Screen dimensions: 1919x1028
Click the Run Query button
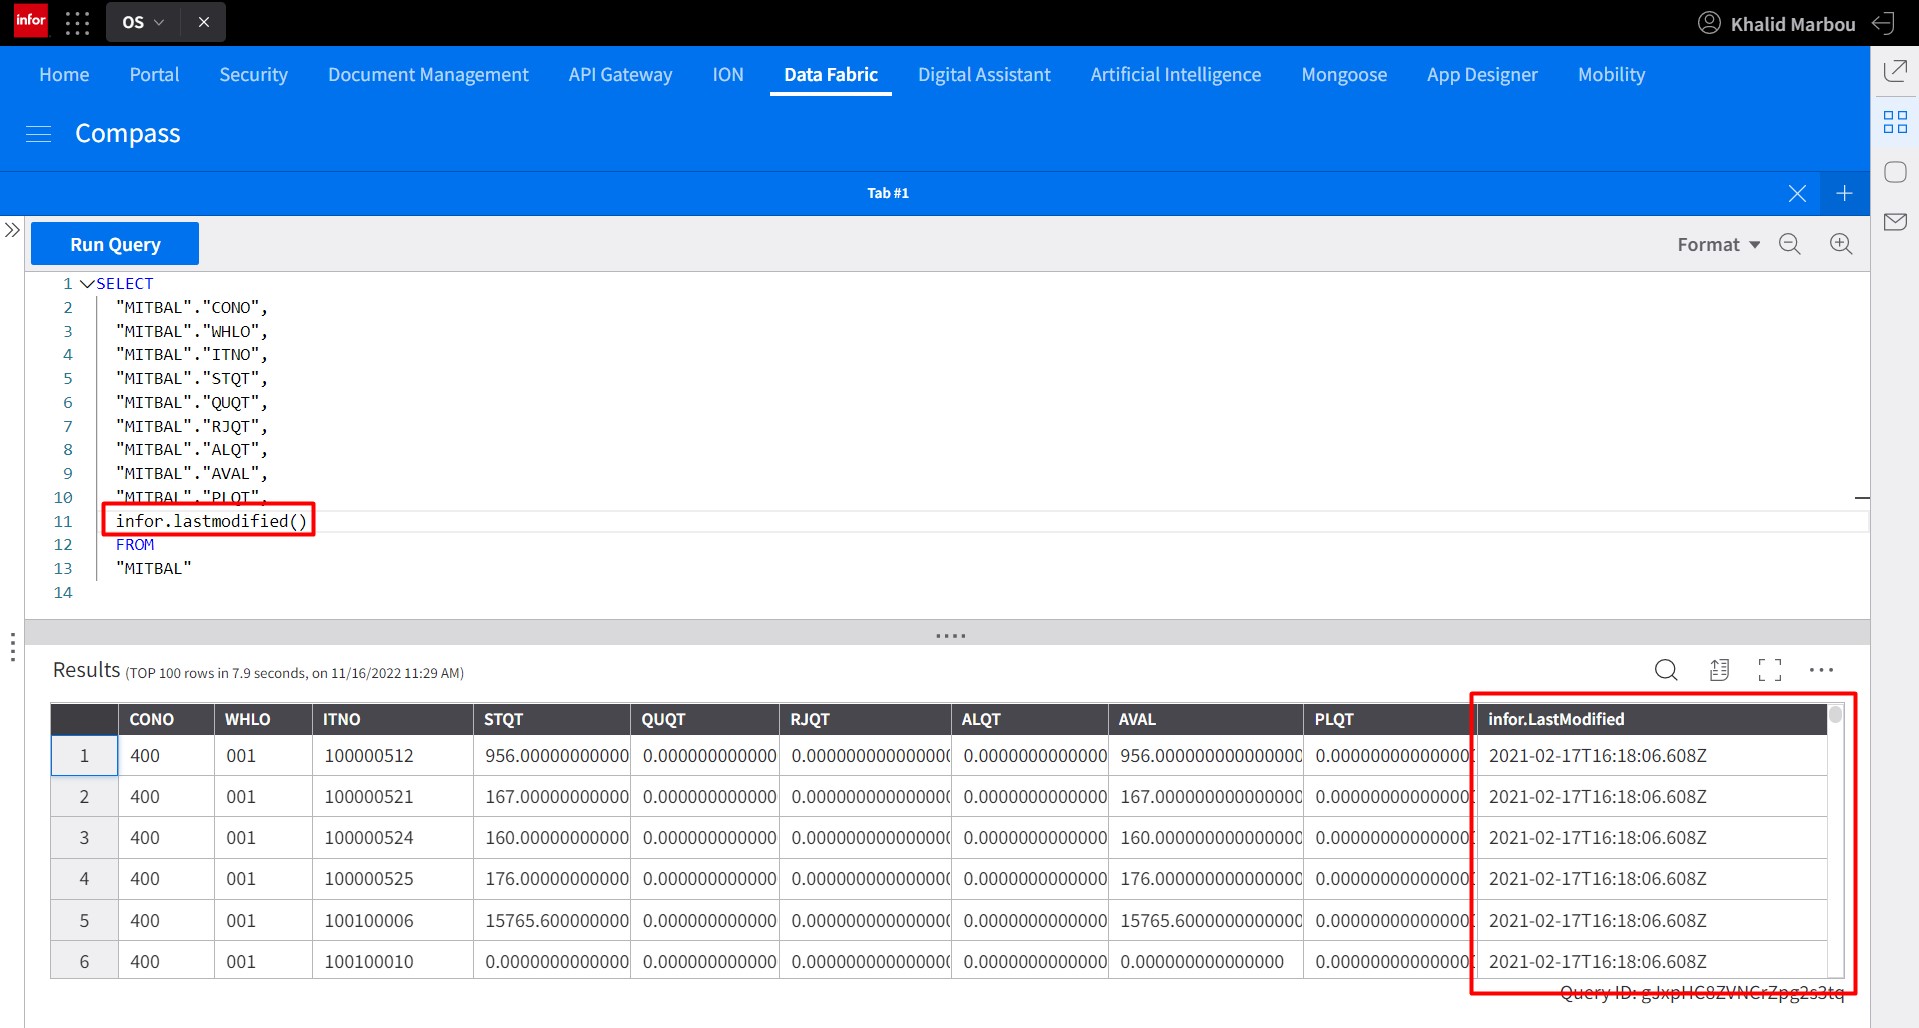point(115,244)
